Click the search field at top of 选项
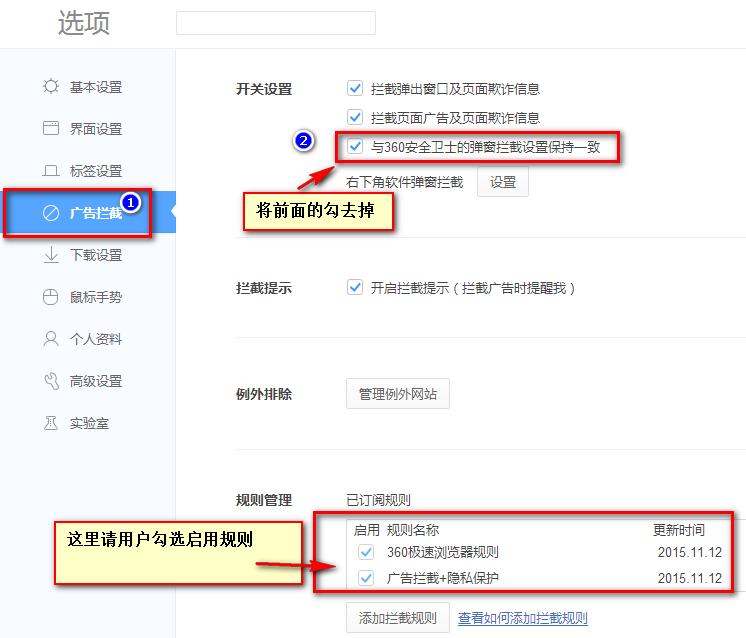This screenshot has height=638, width=746. click(x=275, y=23)
